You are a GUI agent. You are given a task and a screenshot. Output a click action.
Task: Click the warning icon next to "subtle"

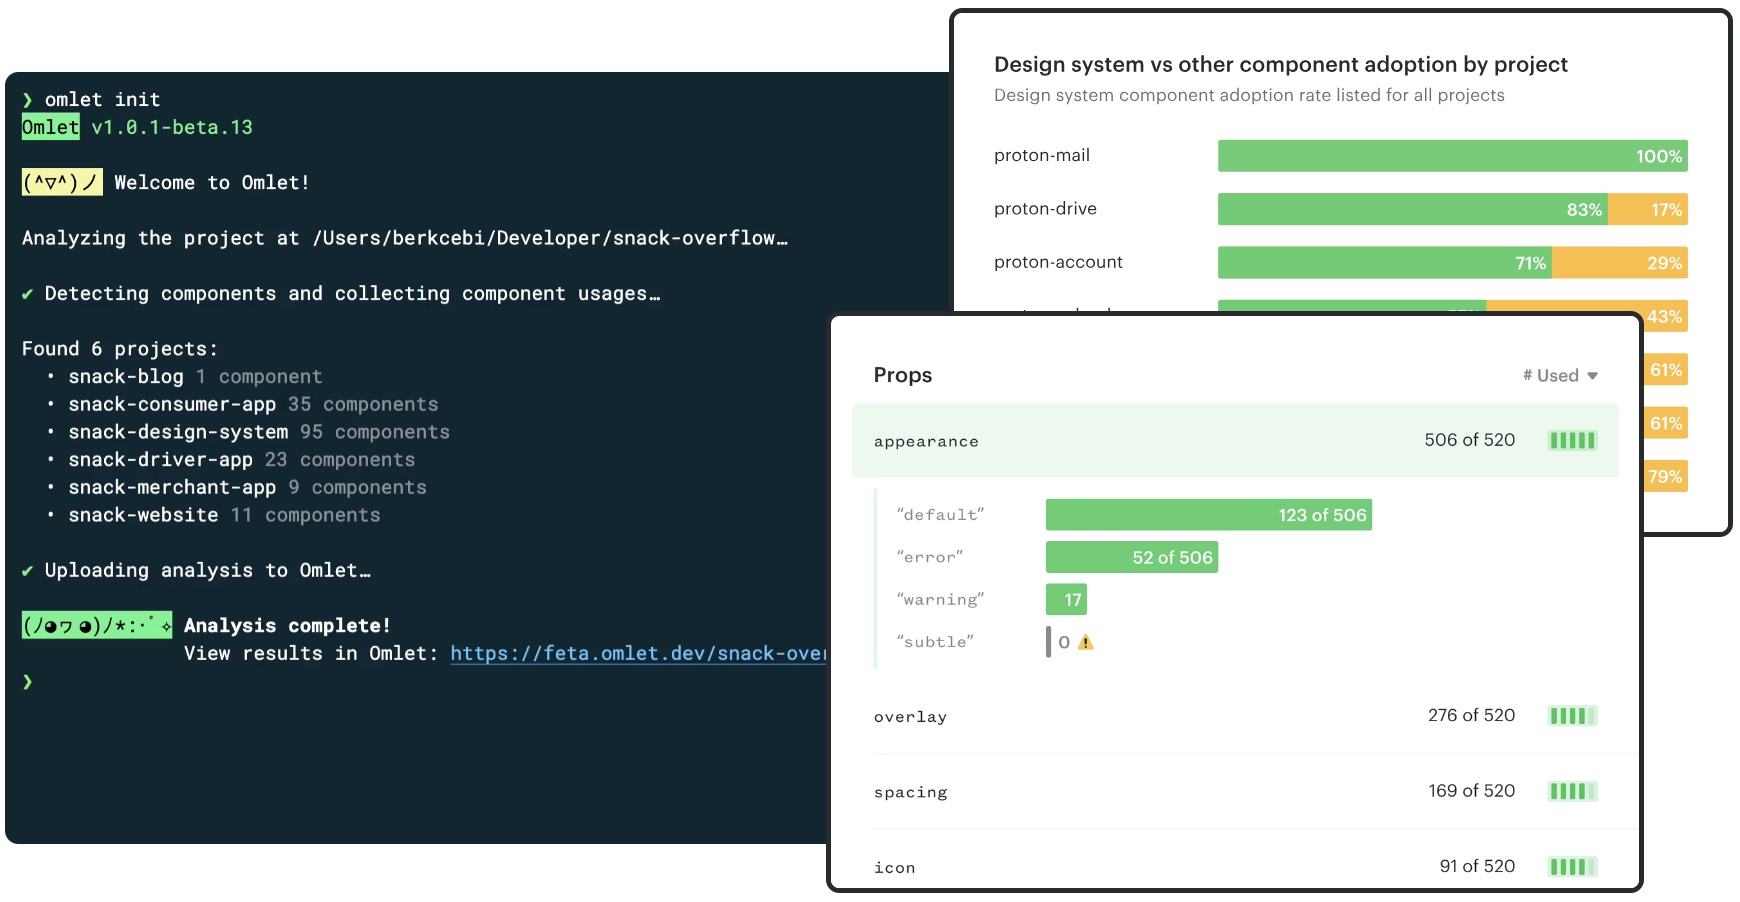coord(1086,643)
